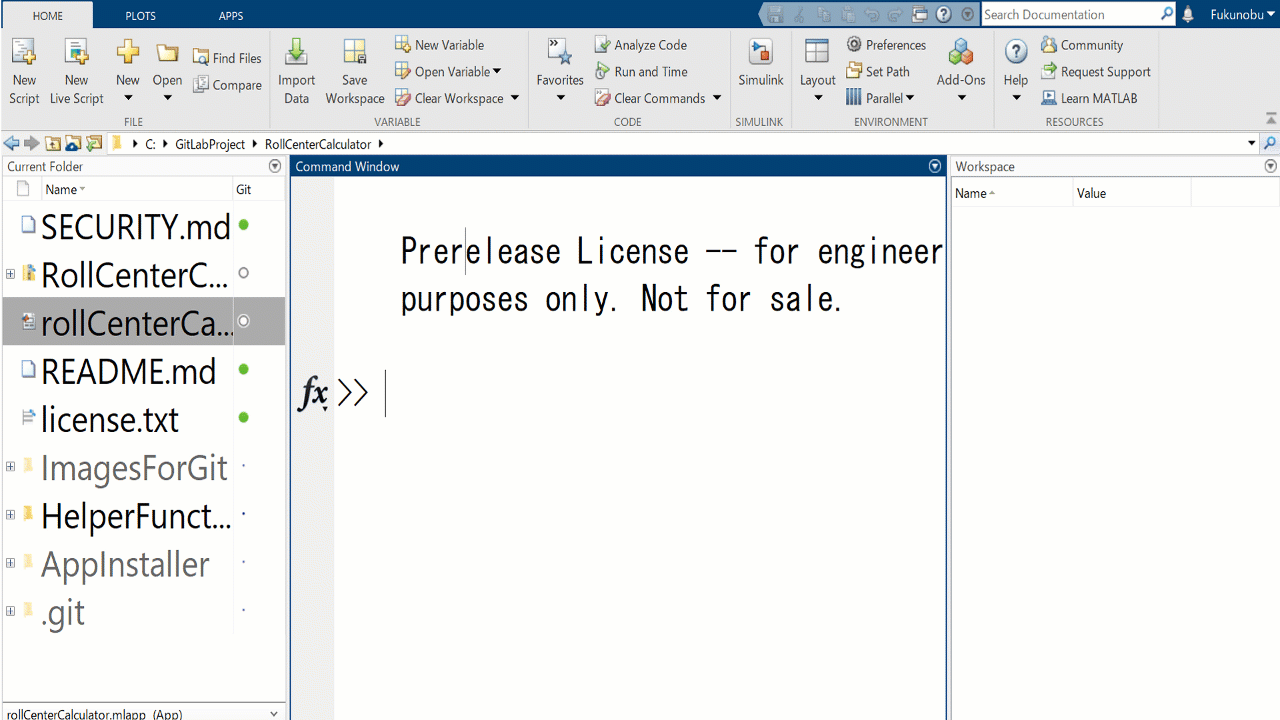
Task: Open the Layout dropdown menu
Action: tap(817, 97)
